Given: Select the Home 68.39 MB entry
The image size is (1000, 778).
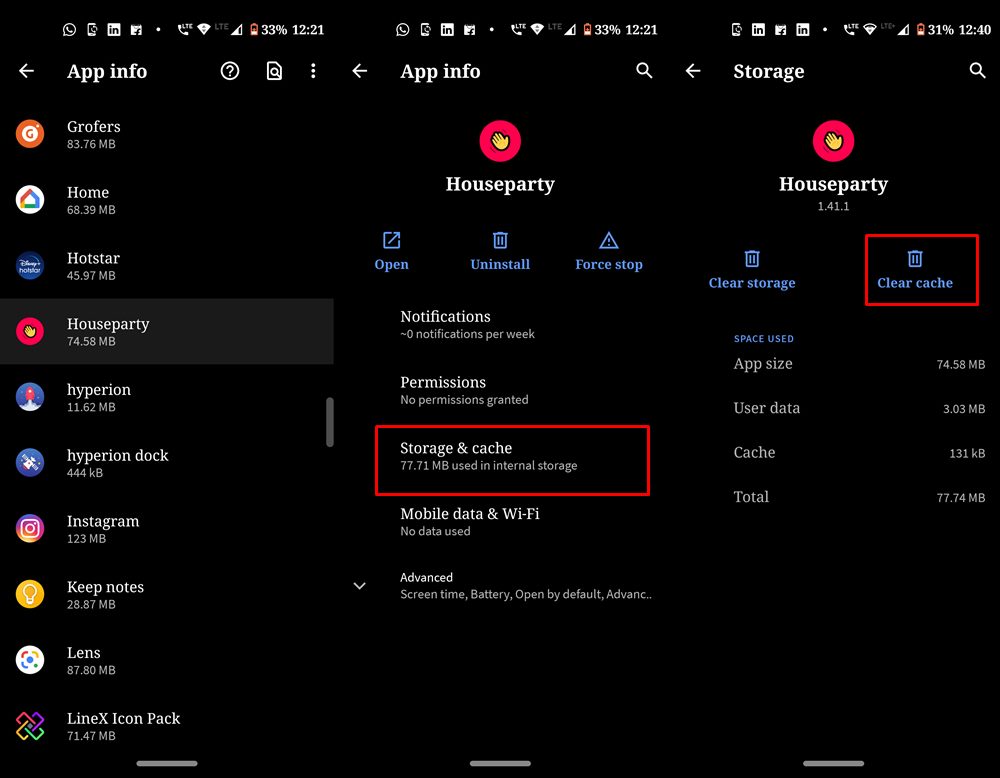Looking at the screenshot, I should (x=166, y=200).
